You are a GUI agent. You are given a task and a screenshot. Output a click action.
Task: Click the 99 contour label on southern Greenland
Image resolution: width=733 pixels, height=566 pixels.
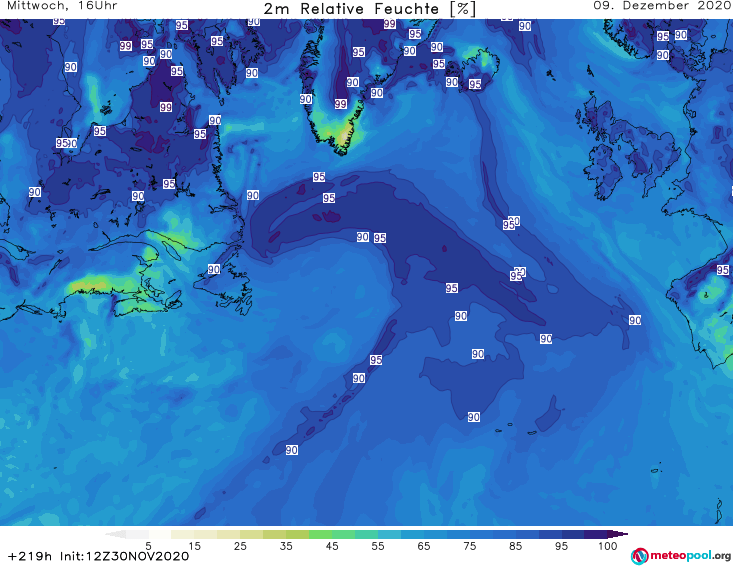[x=341, y=104]
